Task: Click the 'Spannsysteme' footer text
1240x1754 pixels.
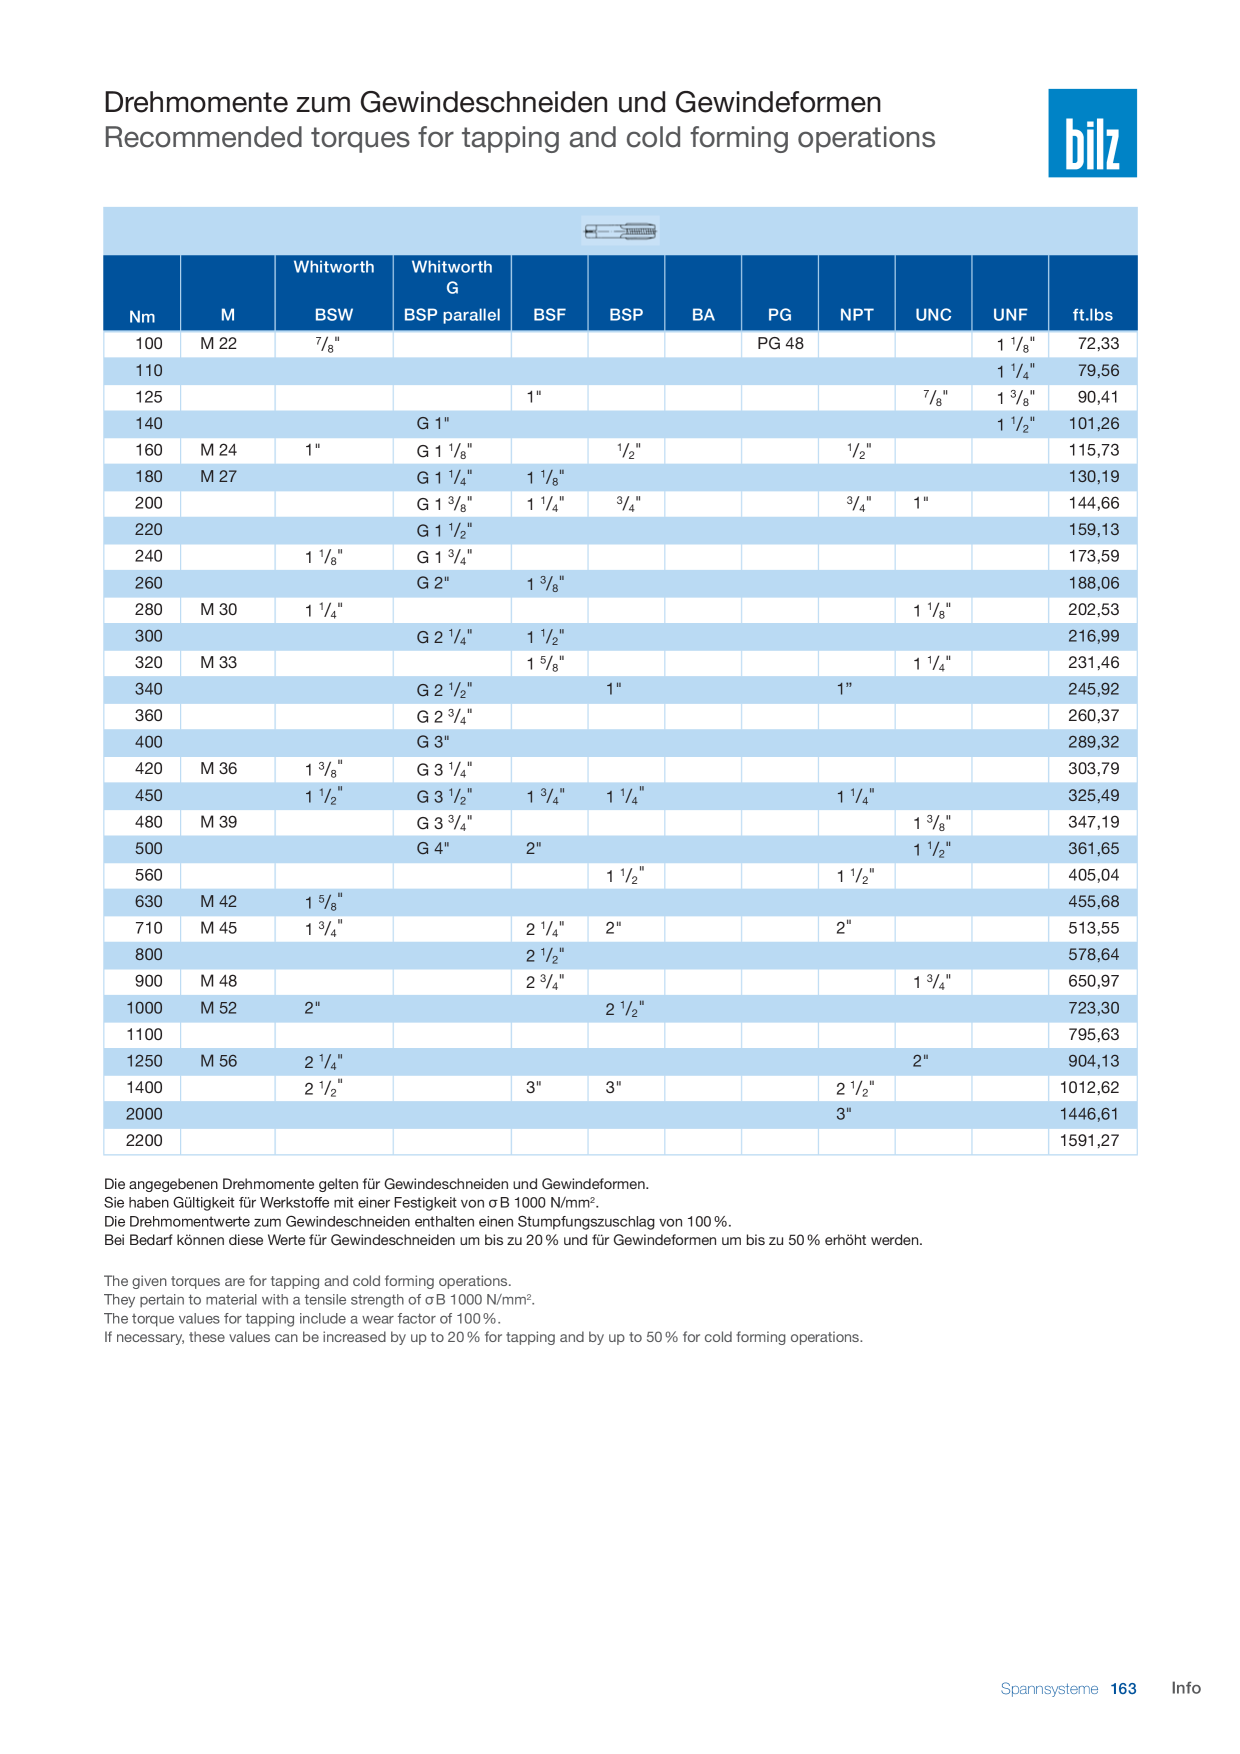Action: click(1049, 1689)
